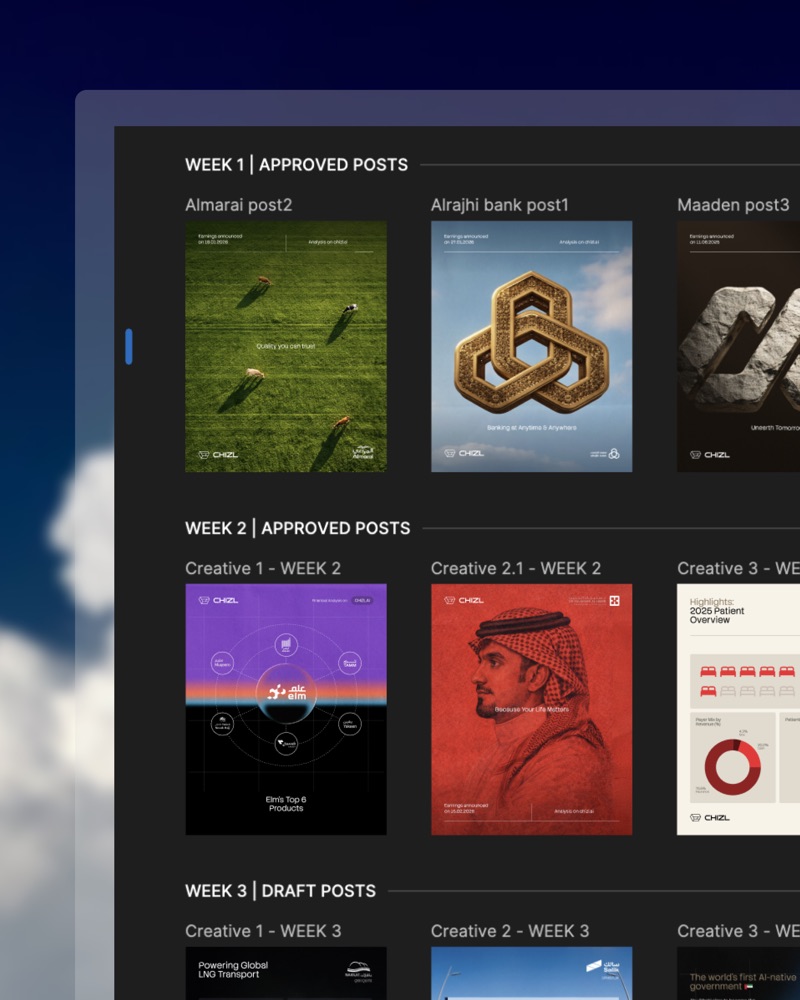The height and width of the screenshot is (1000, 800).
Task: Click the 'Creative 1 - WEEK 2' label
Action: pos(263,568)
